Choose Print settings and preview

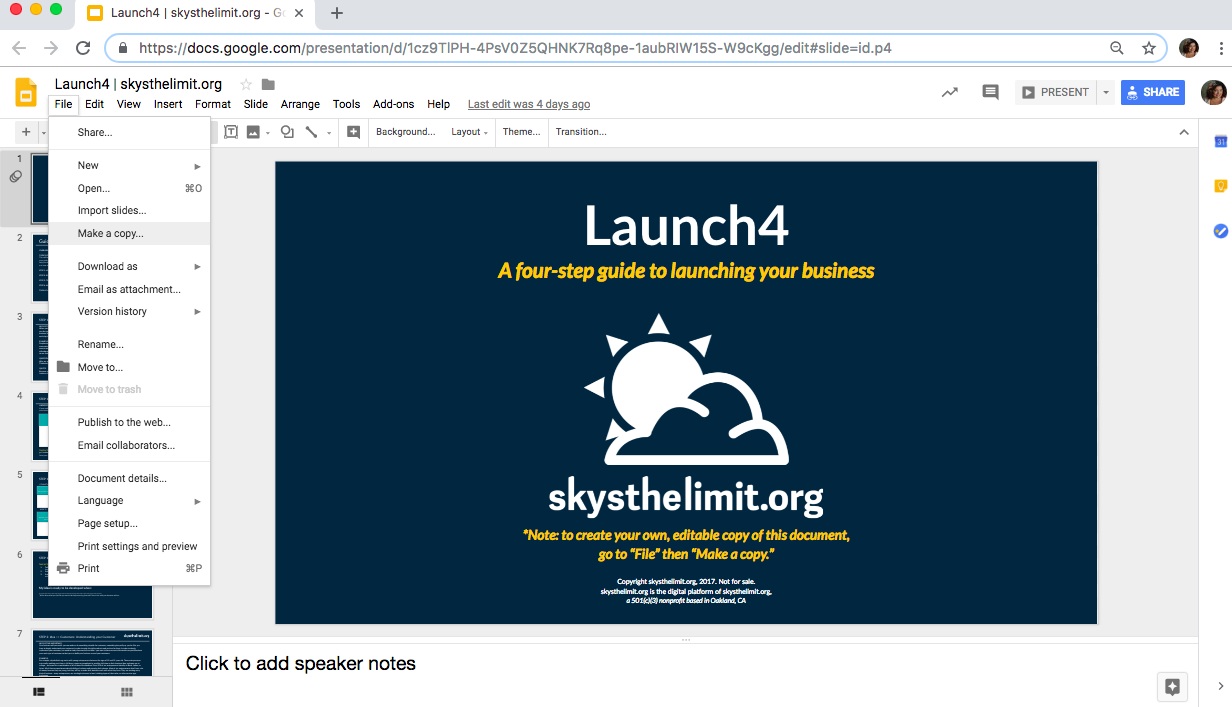pos(130,546)
